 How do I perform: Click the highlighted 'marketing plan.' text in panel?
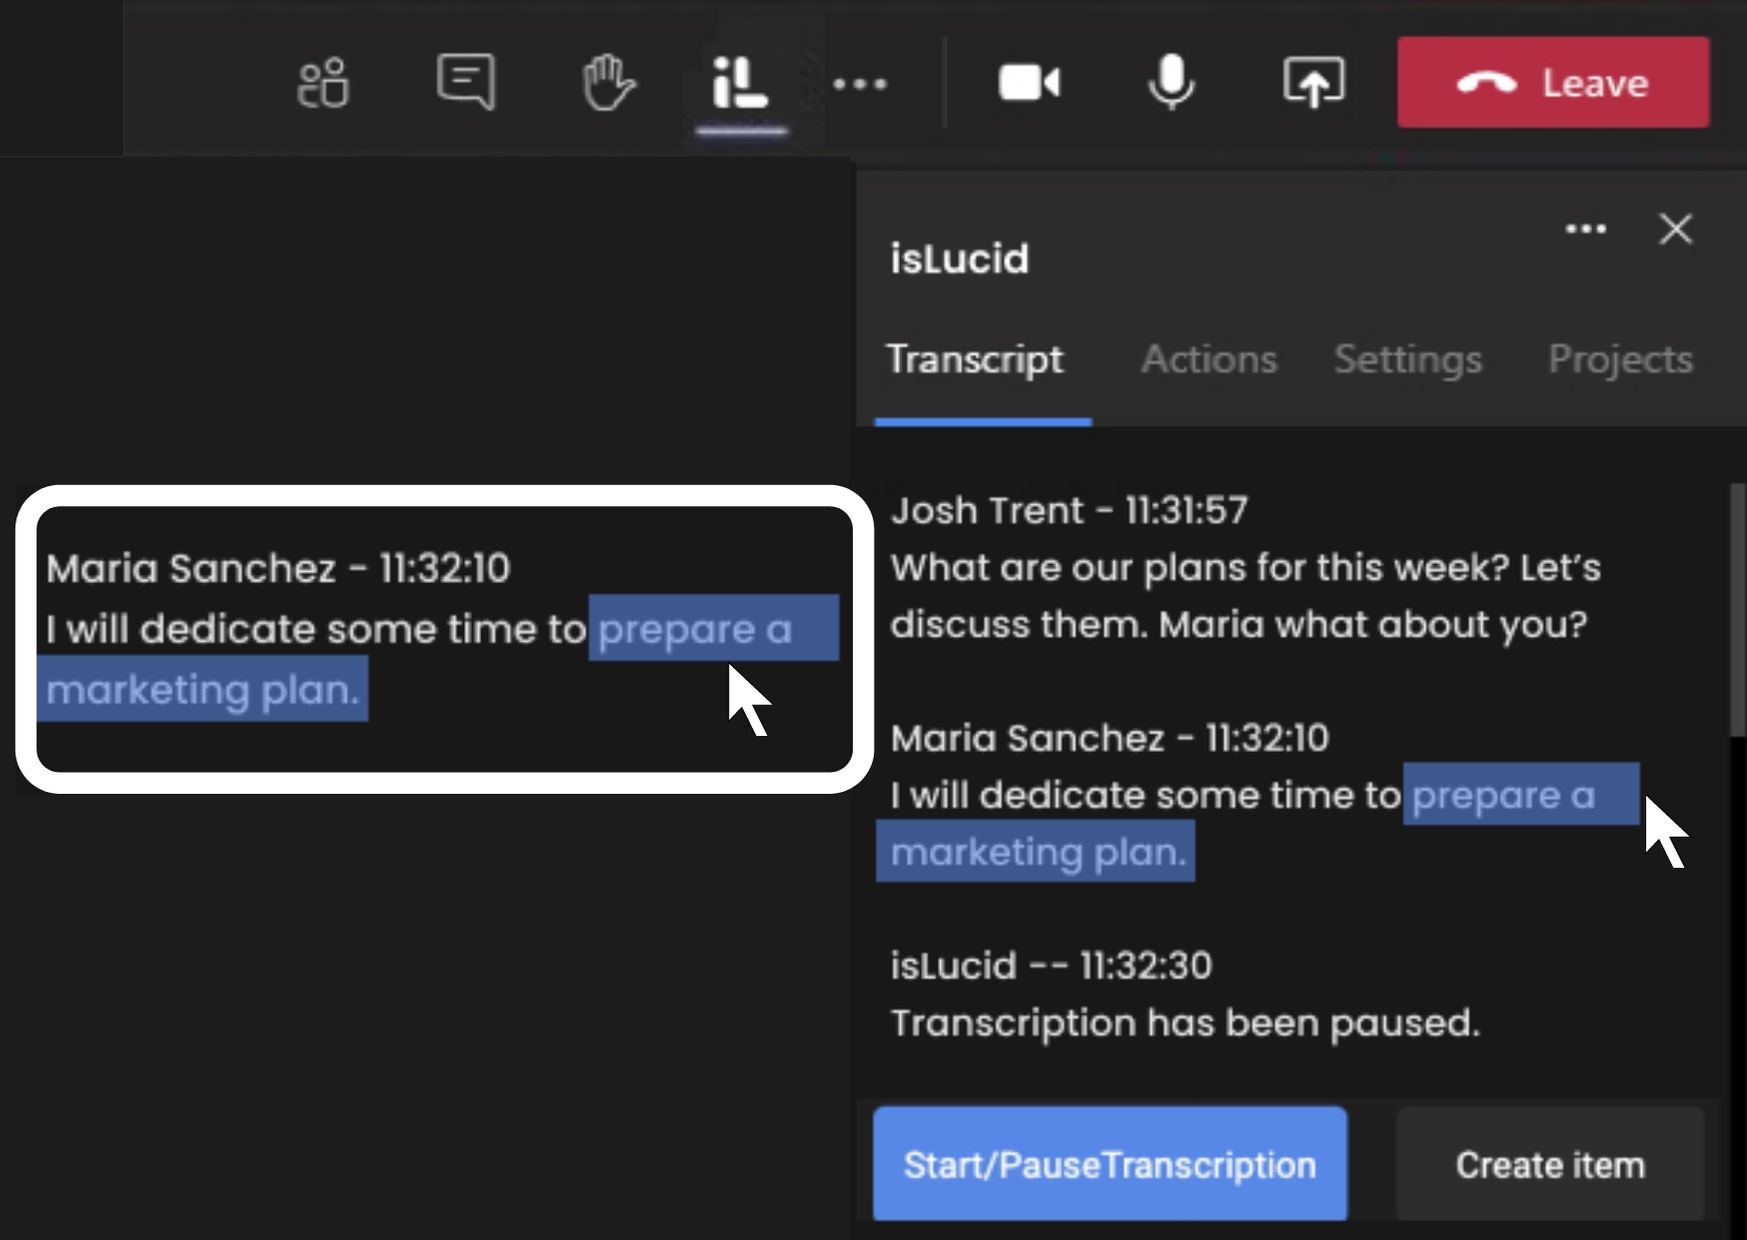(1038, 852)
